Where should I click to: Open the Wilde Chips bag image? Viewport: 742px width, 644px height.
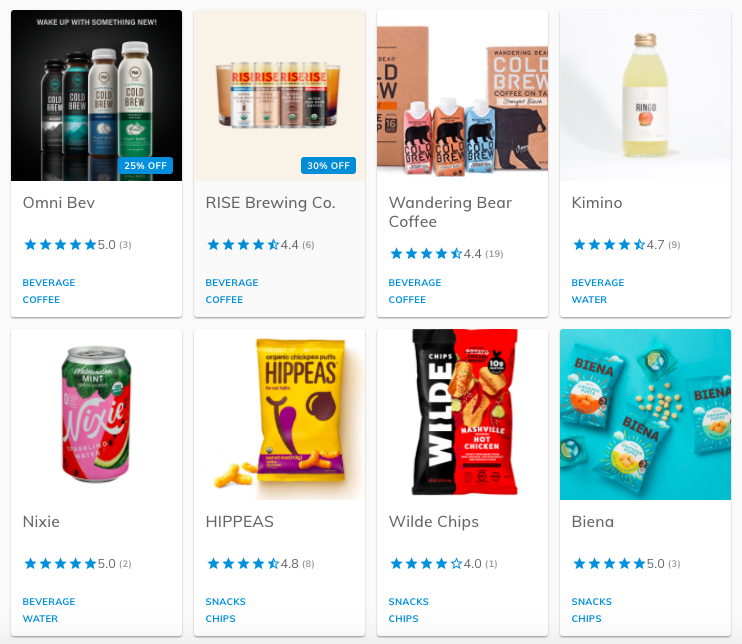(x=462, y=415)
